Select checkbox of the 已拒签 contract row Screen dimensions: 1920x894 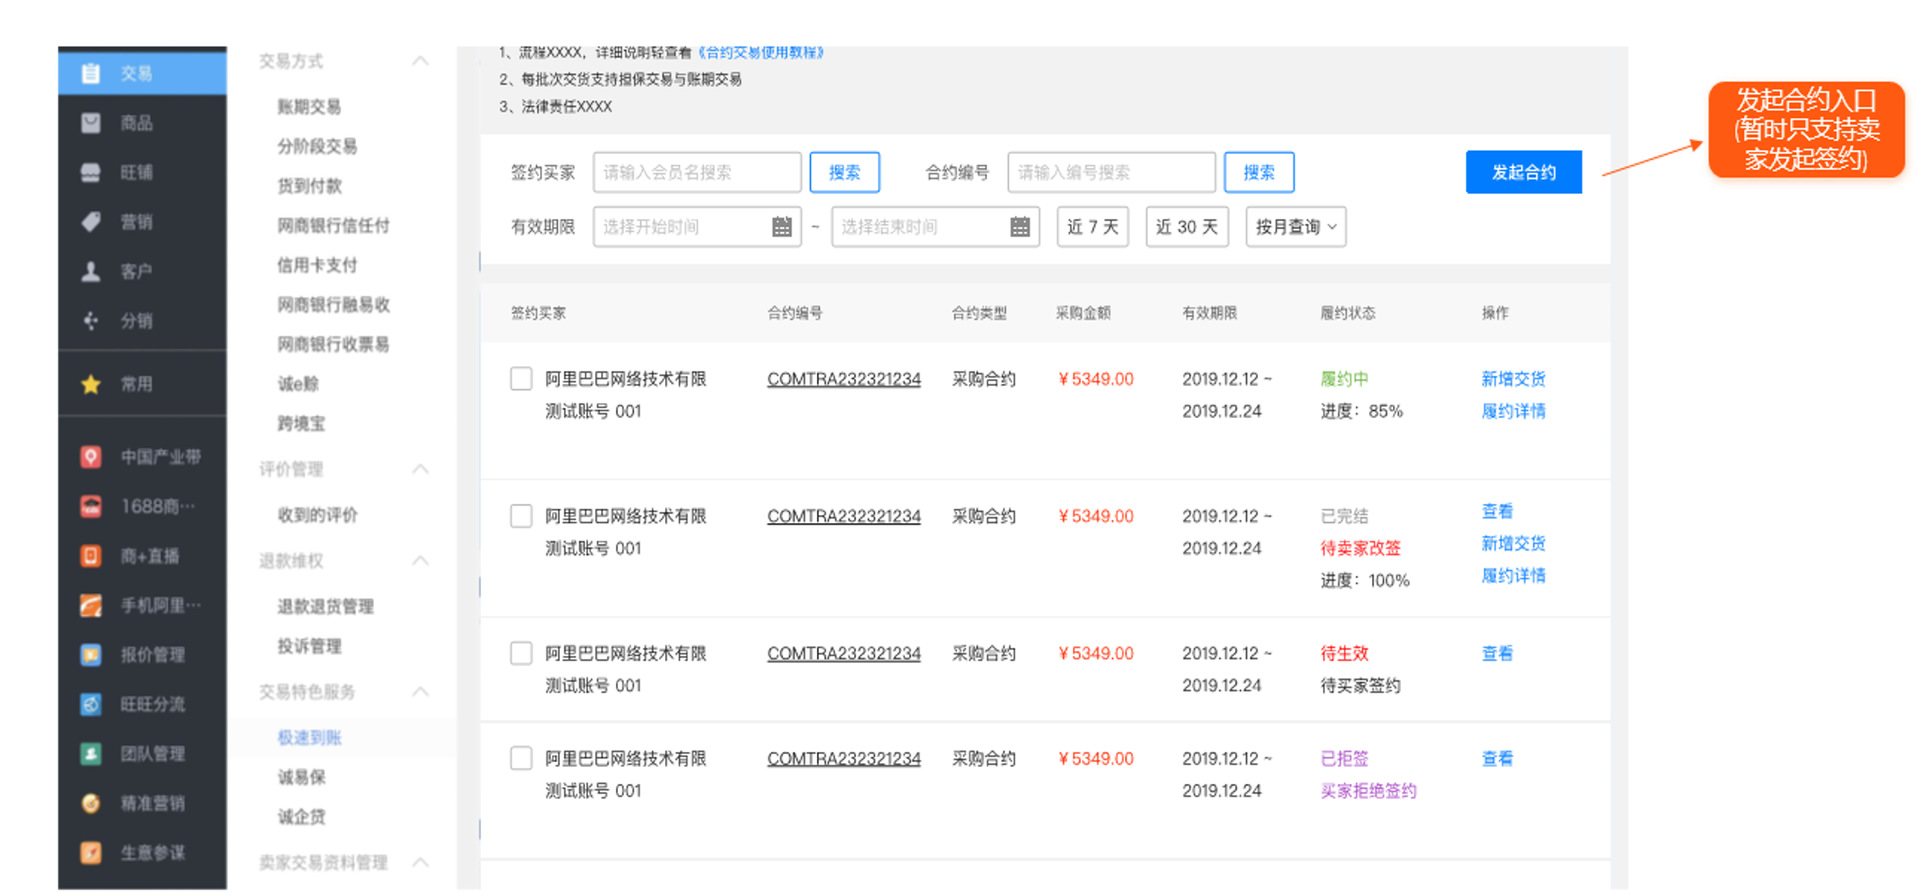(x=521, y=758)
